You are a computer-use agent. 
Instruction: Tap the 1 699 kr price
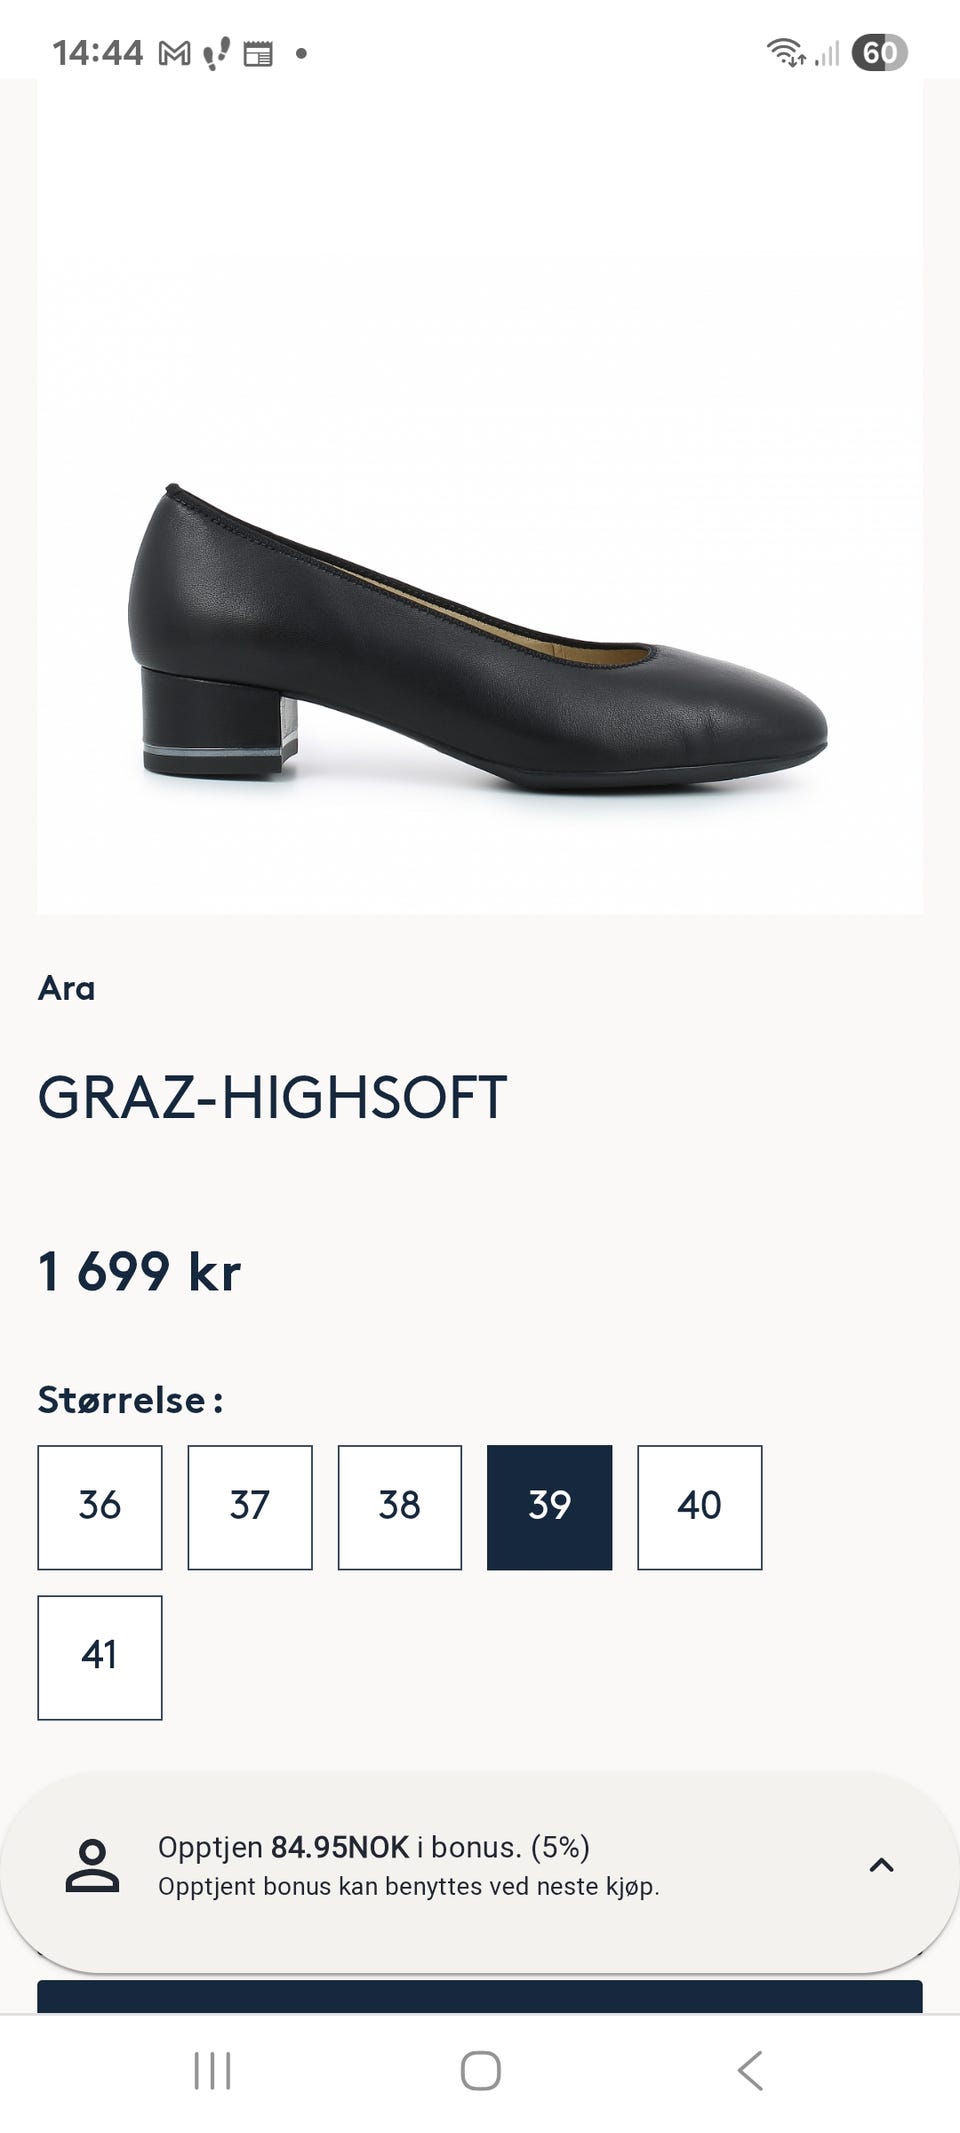point(140,1273)
